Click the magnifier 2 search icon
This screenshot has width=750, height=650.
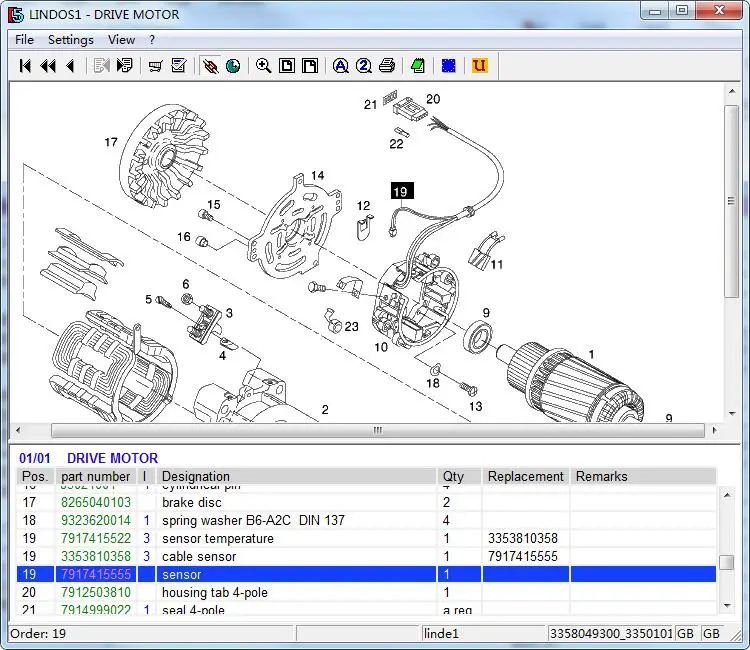coord(364,66)
